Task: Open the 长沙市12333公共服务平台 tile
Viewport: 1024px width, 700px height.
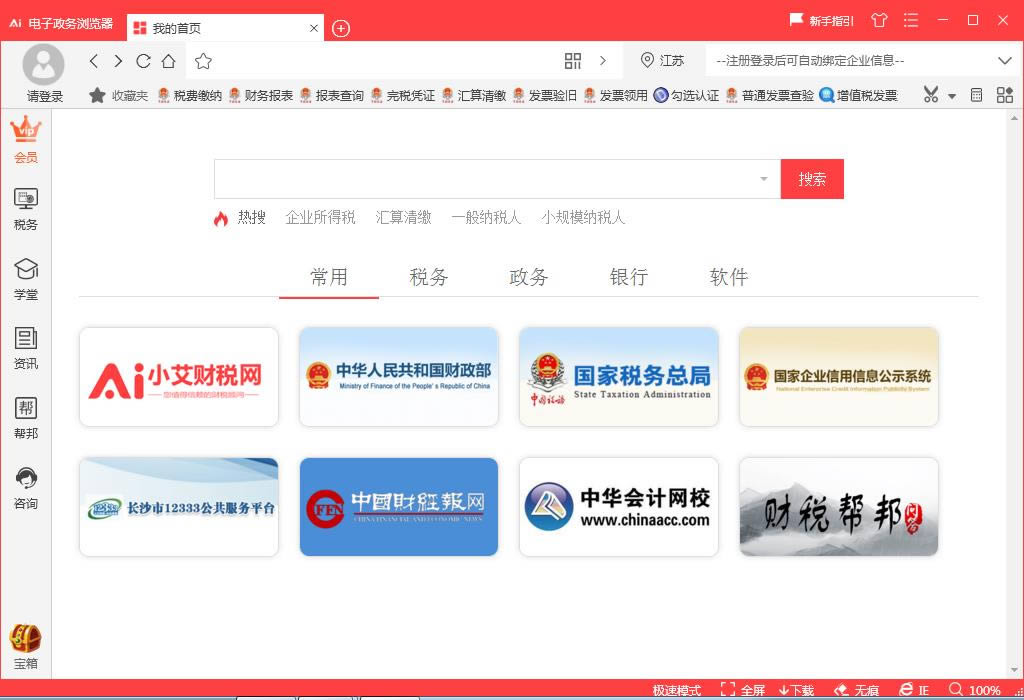Action: pyautogui.click(x=179, y=507)
